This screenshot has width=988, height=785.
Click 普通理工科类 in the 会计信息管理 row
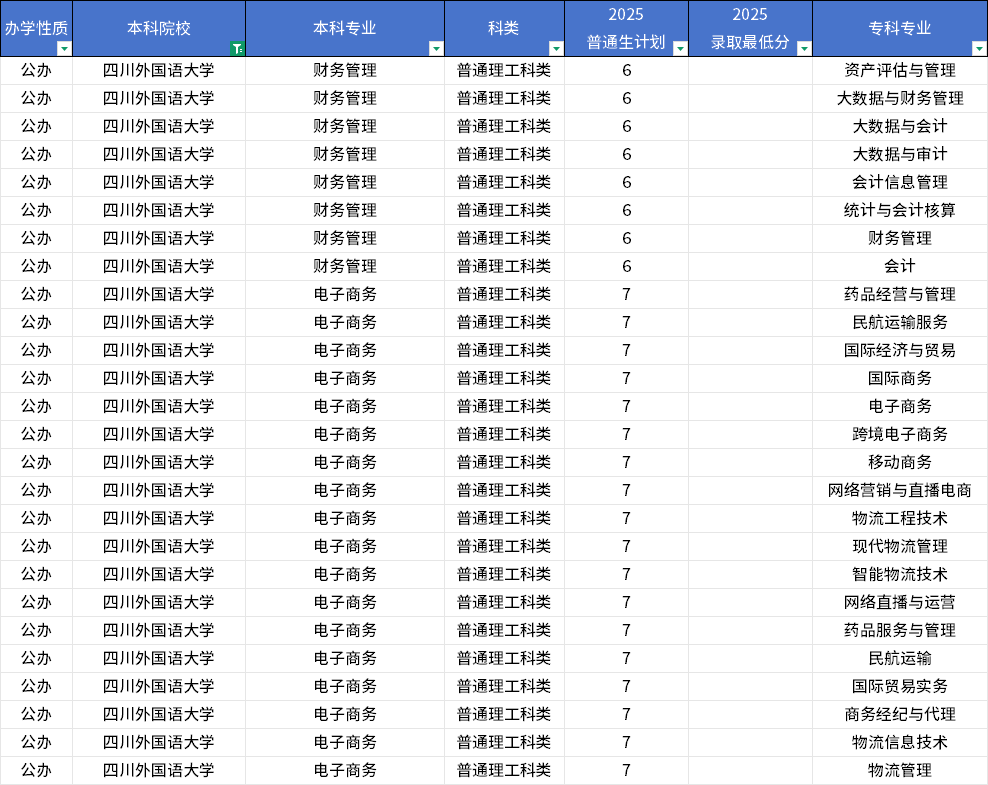pyautogui.click(x=504, y=183)
